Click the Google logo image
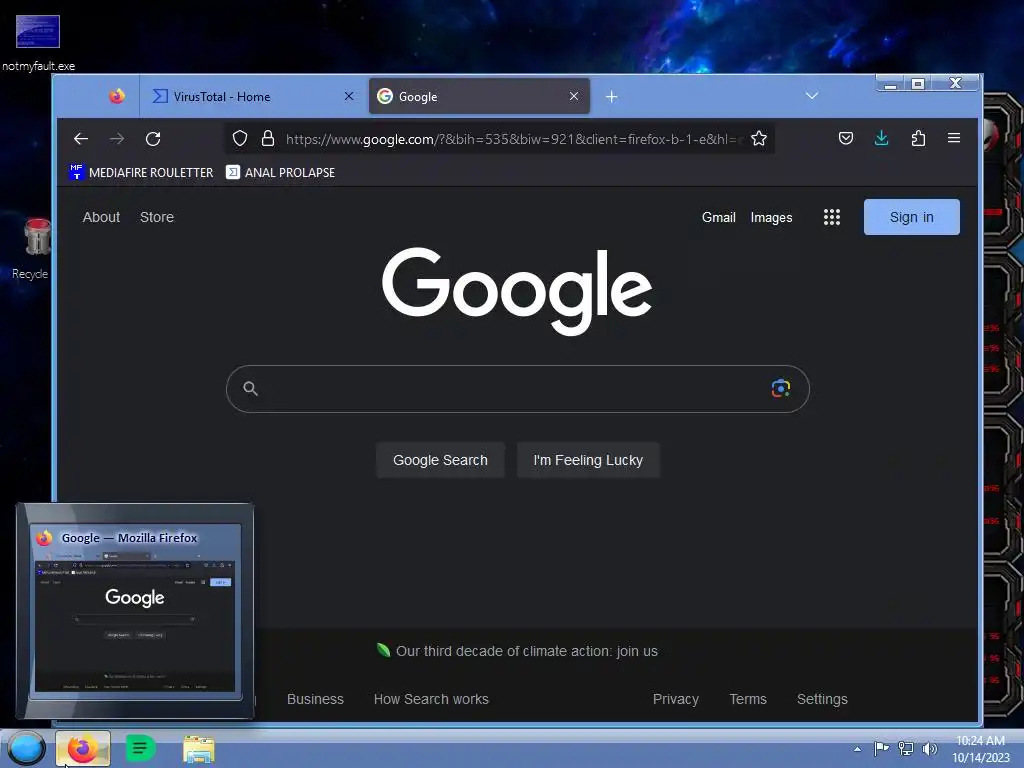 (517, 291)
